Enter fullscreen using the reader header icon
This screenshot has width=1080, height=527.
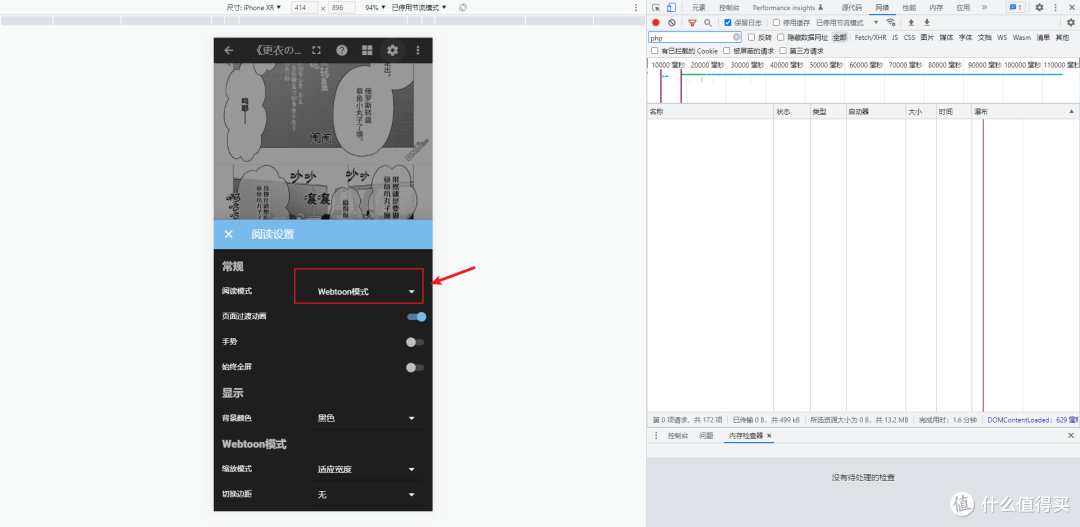(x=317, y=50)
